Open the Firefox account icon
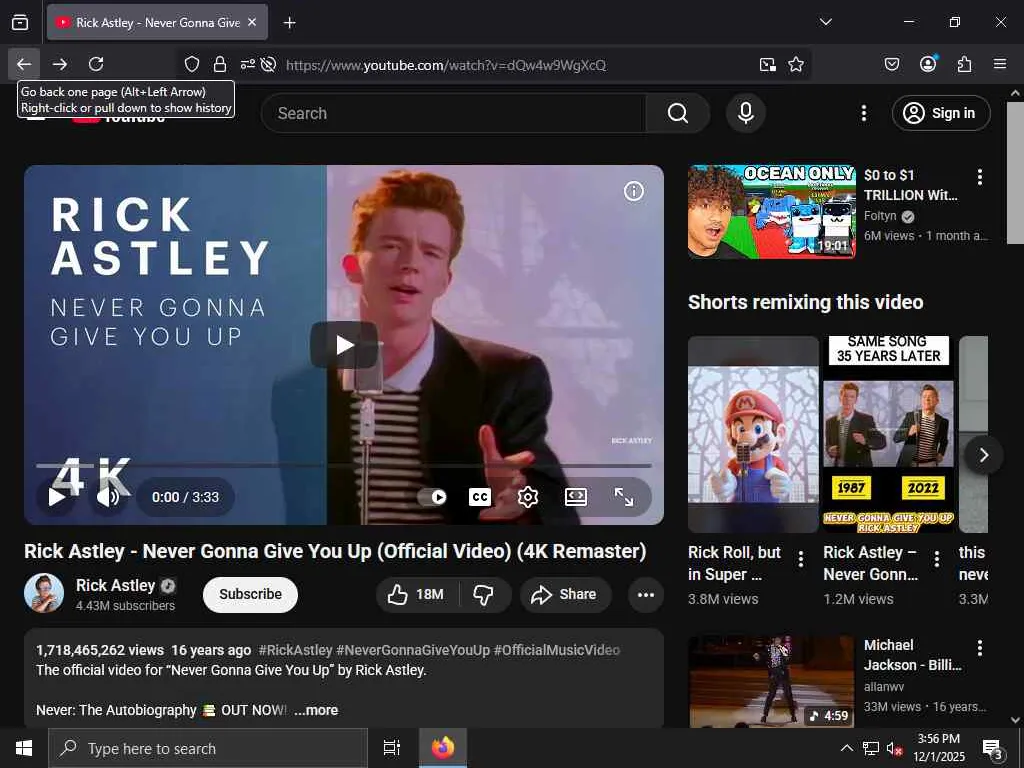Image resolution: width=1024 pixels, height=768 pixels. click(x=928, y=64)
